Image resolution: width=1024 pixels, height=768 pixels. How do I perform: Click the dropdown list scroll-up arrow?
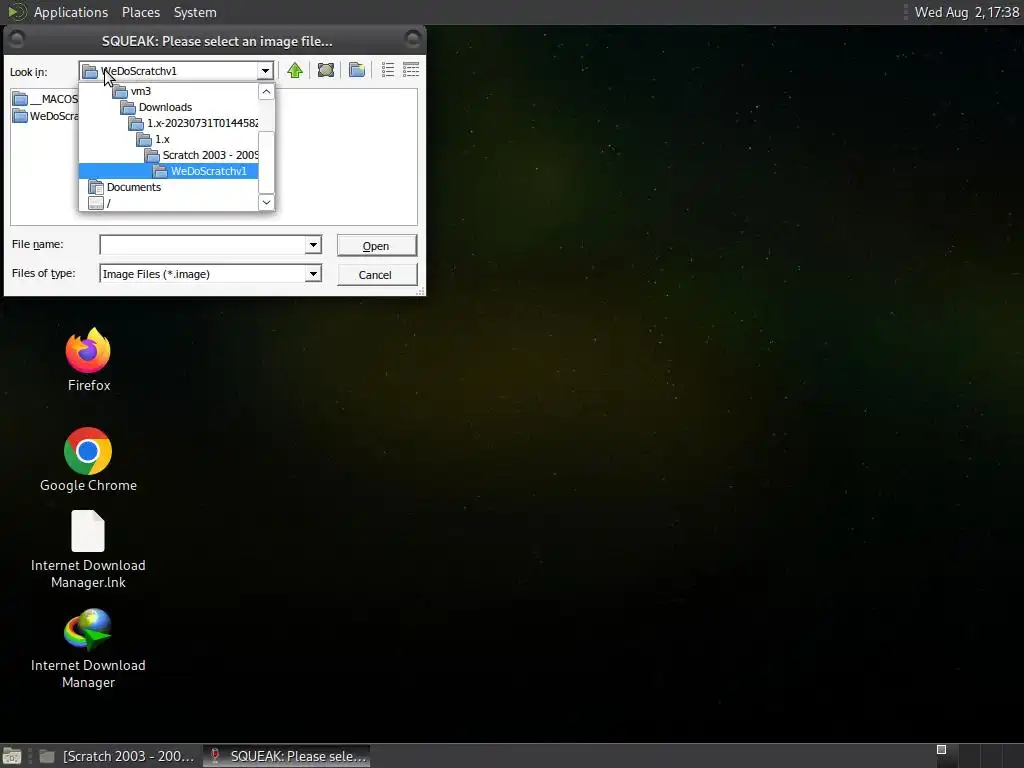[266, 91]
